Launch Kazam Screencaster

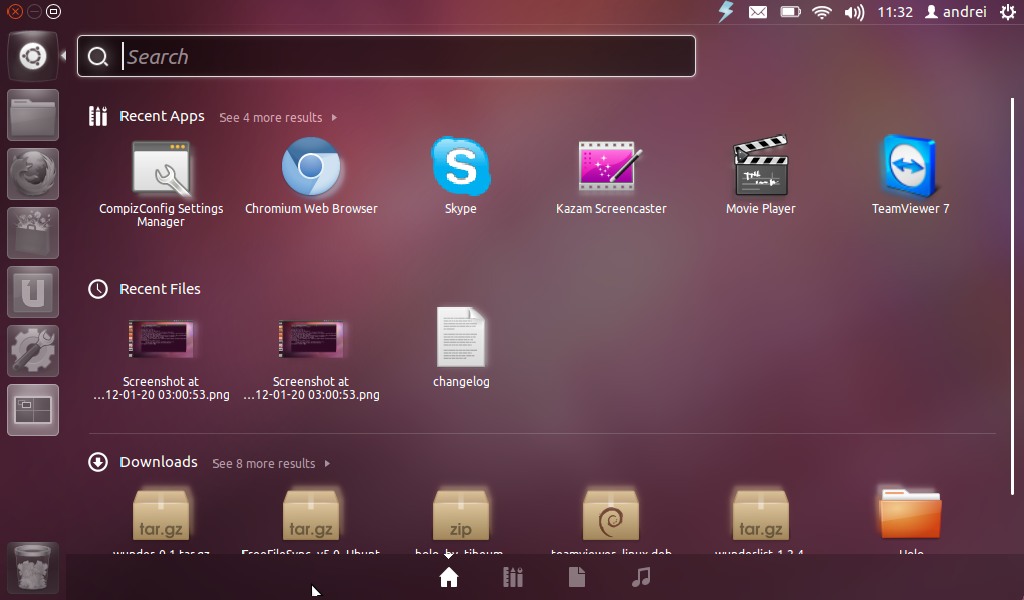[x=611, y=168]
